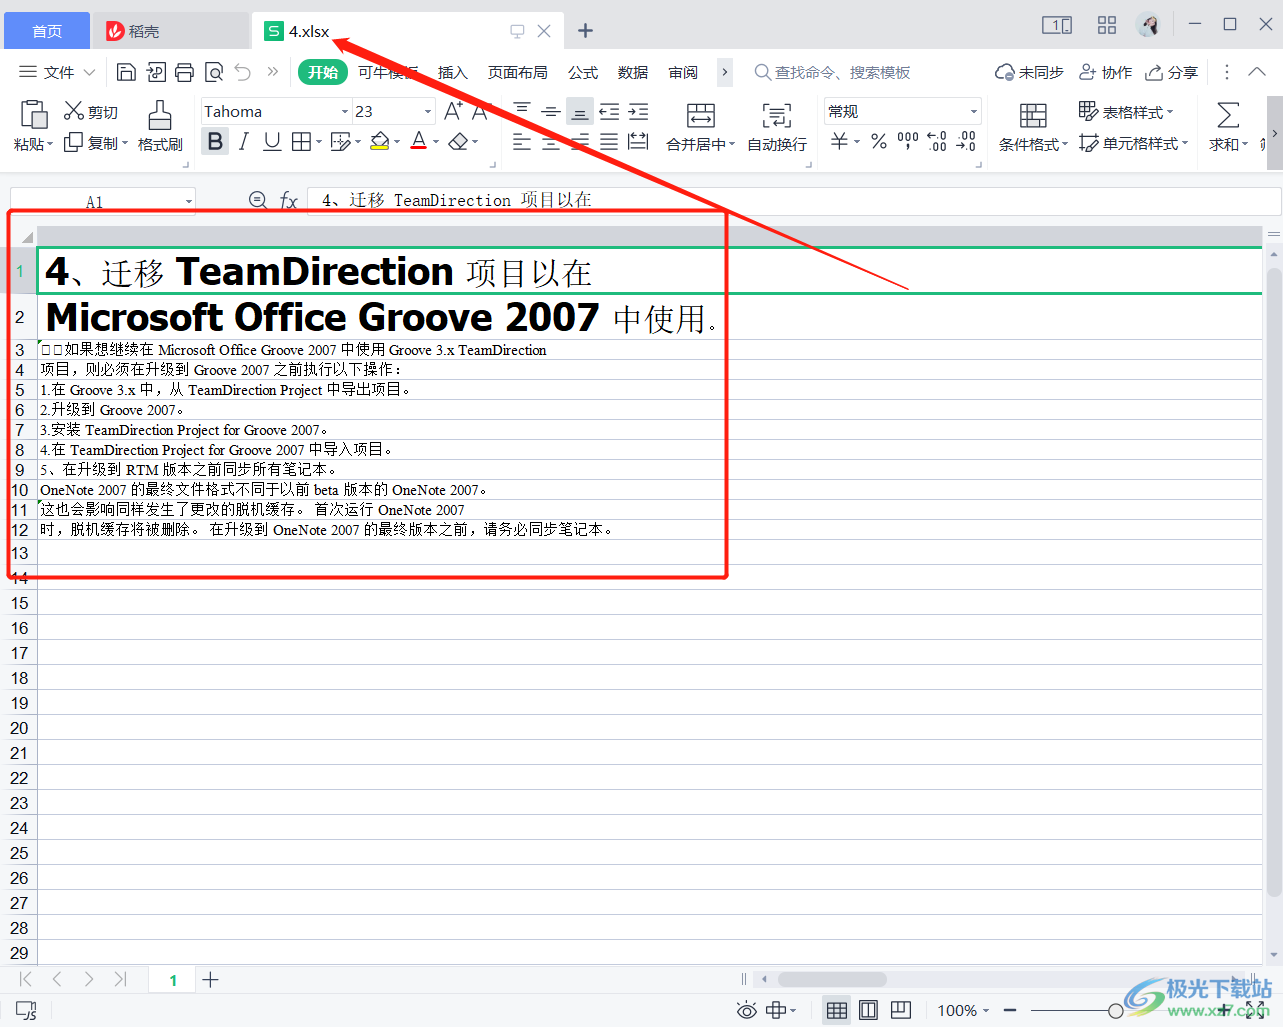1283x1027 pixels.
Task: Click the Format Painter (格式刷) brush
Action: [160, 116]
